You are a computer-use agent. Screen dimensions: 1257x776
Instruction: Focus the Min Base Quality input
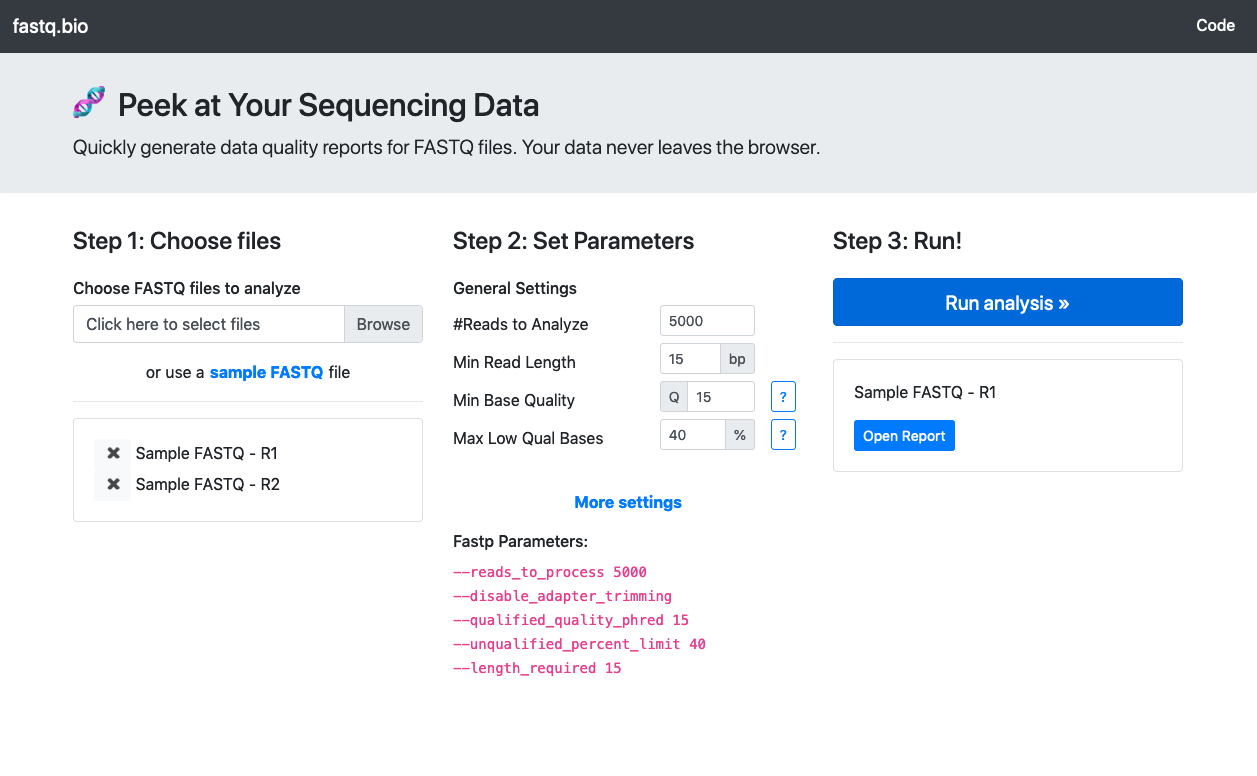pyautogui.click(x=720, y=397)
